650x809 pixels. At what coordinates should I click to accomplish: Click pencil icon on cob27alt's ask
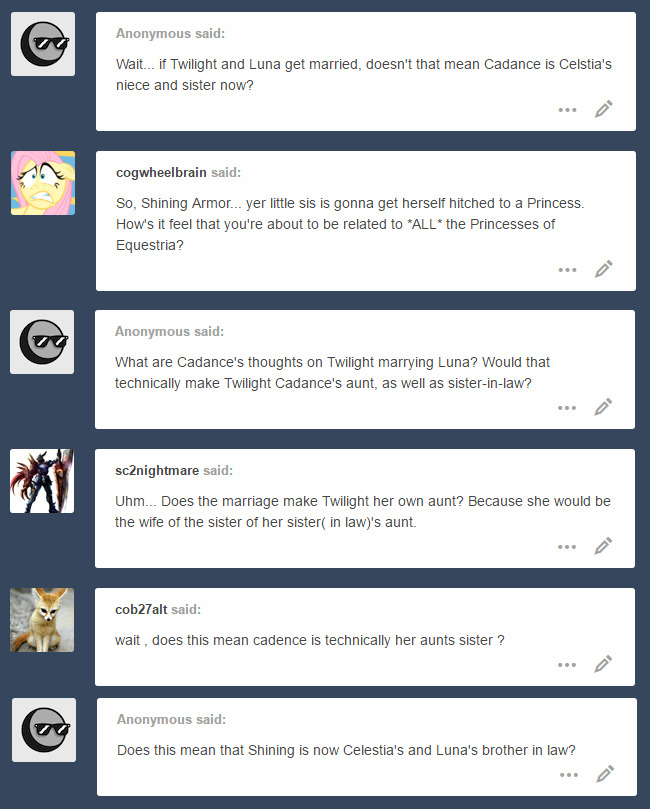point(603,664)
